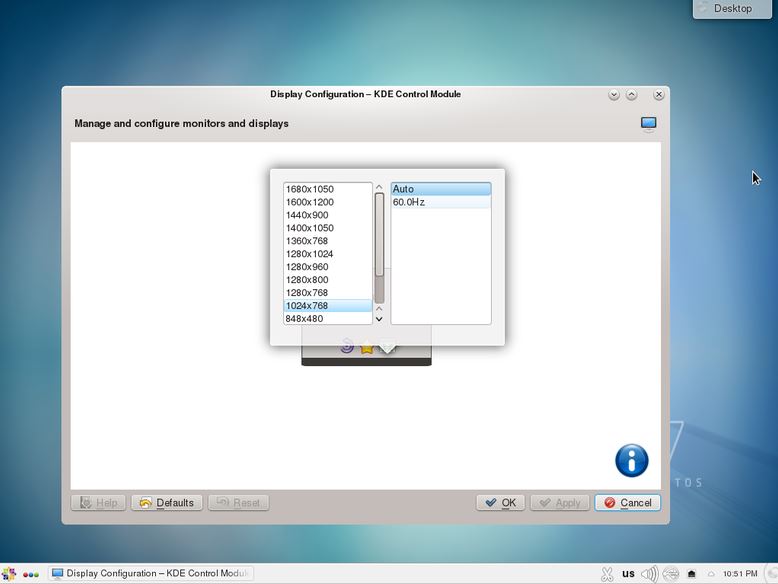Select the 1680x1050 resolution
The height and width of the screenshot is (584, 778).
pyautogui.click(x=327, y=189)
